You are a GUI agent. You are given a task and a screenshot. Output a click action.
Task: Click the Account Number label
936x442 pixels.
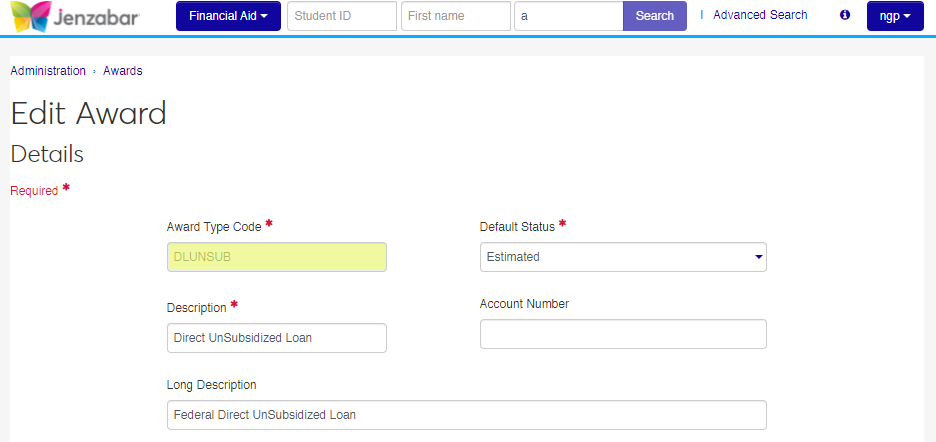tap(524, 304)
